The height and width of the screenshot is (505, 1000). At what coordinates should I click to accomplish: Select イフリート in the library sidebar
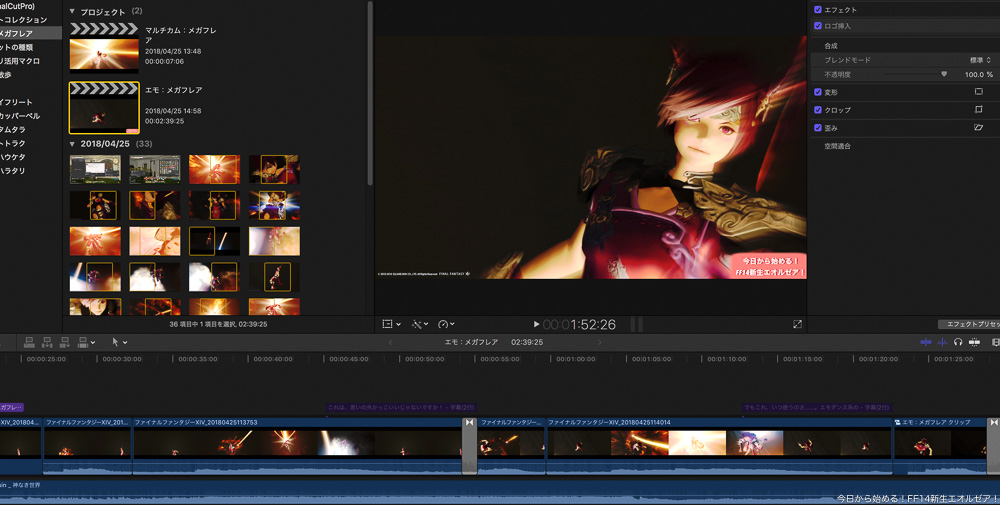[16, 102]
